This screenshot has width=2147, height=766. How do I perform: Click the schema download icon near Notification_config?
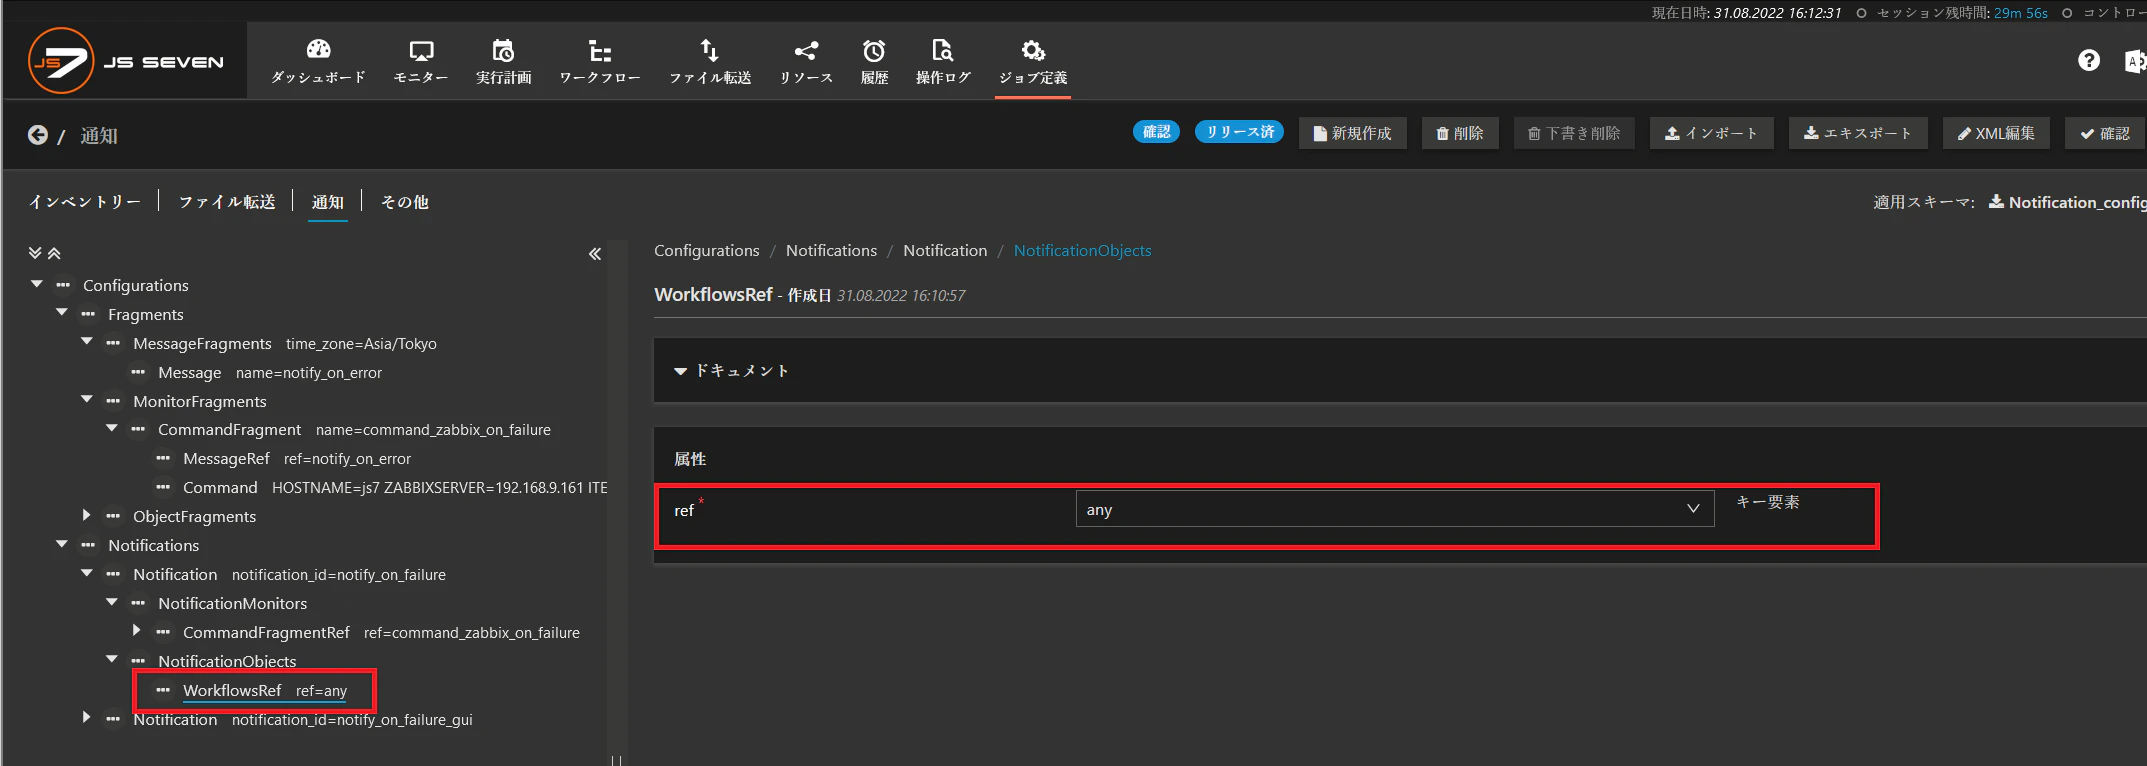click(1996, 201)
